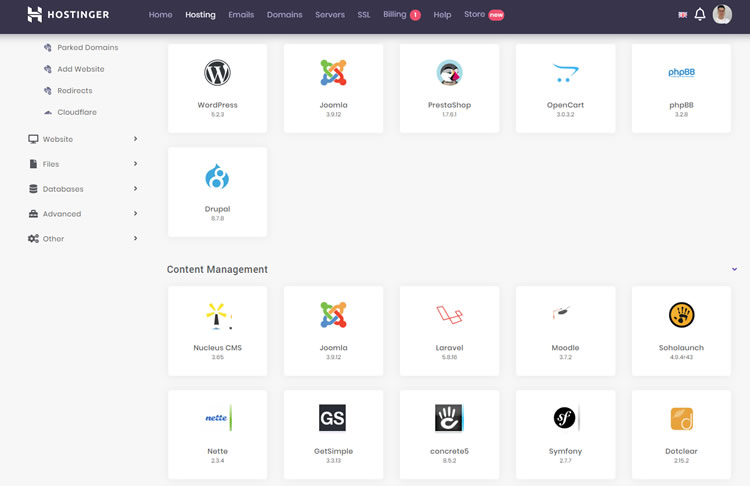
Task: Open the Servers menu
Action: (330, 15)
